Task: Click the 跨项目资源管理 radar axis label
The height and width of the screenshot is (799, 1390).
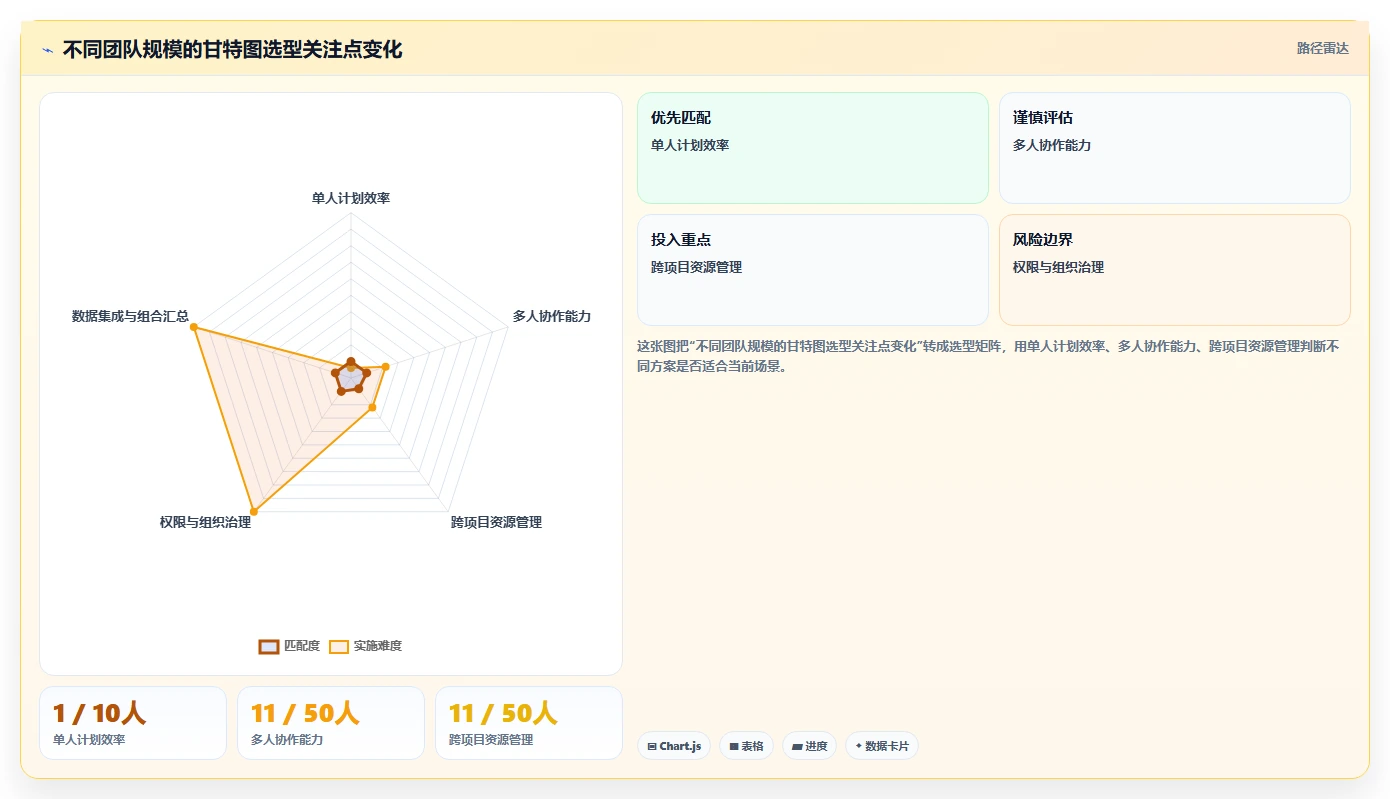Action: 496,522
